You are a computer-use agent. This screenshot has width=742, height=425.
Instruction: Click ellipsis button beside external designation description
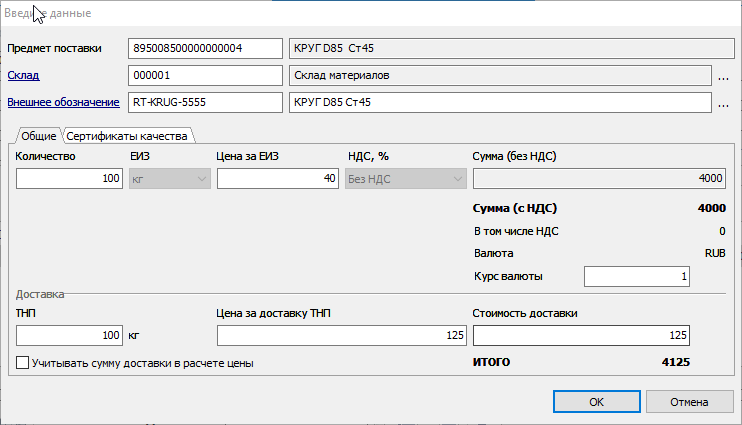click(x=723, y=102)
